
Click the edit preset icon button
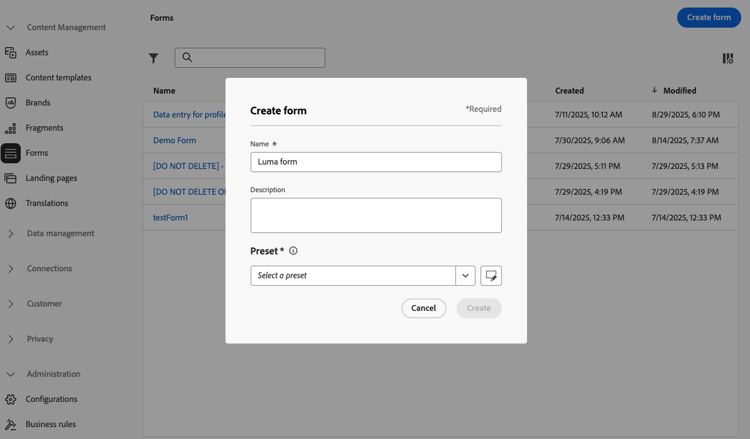[490, 275]
